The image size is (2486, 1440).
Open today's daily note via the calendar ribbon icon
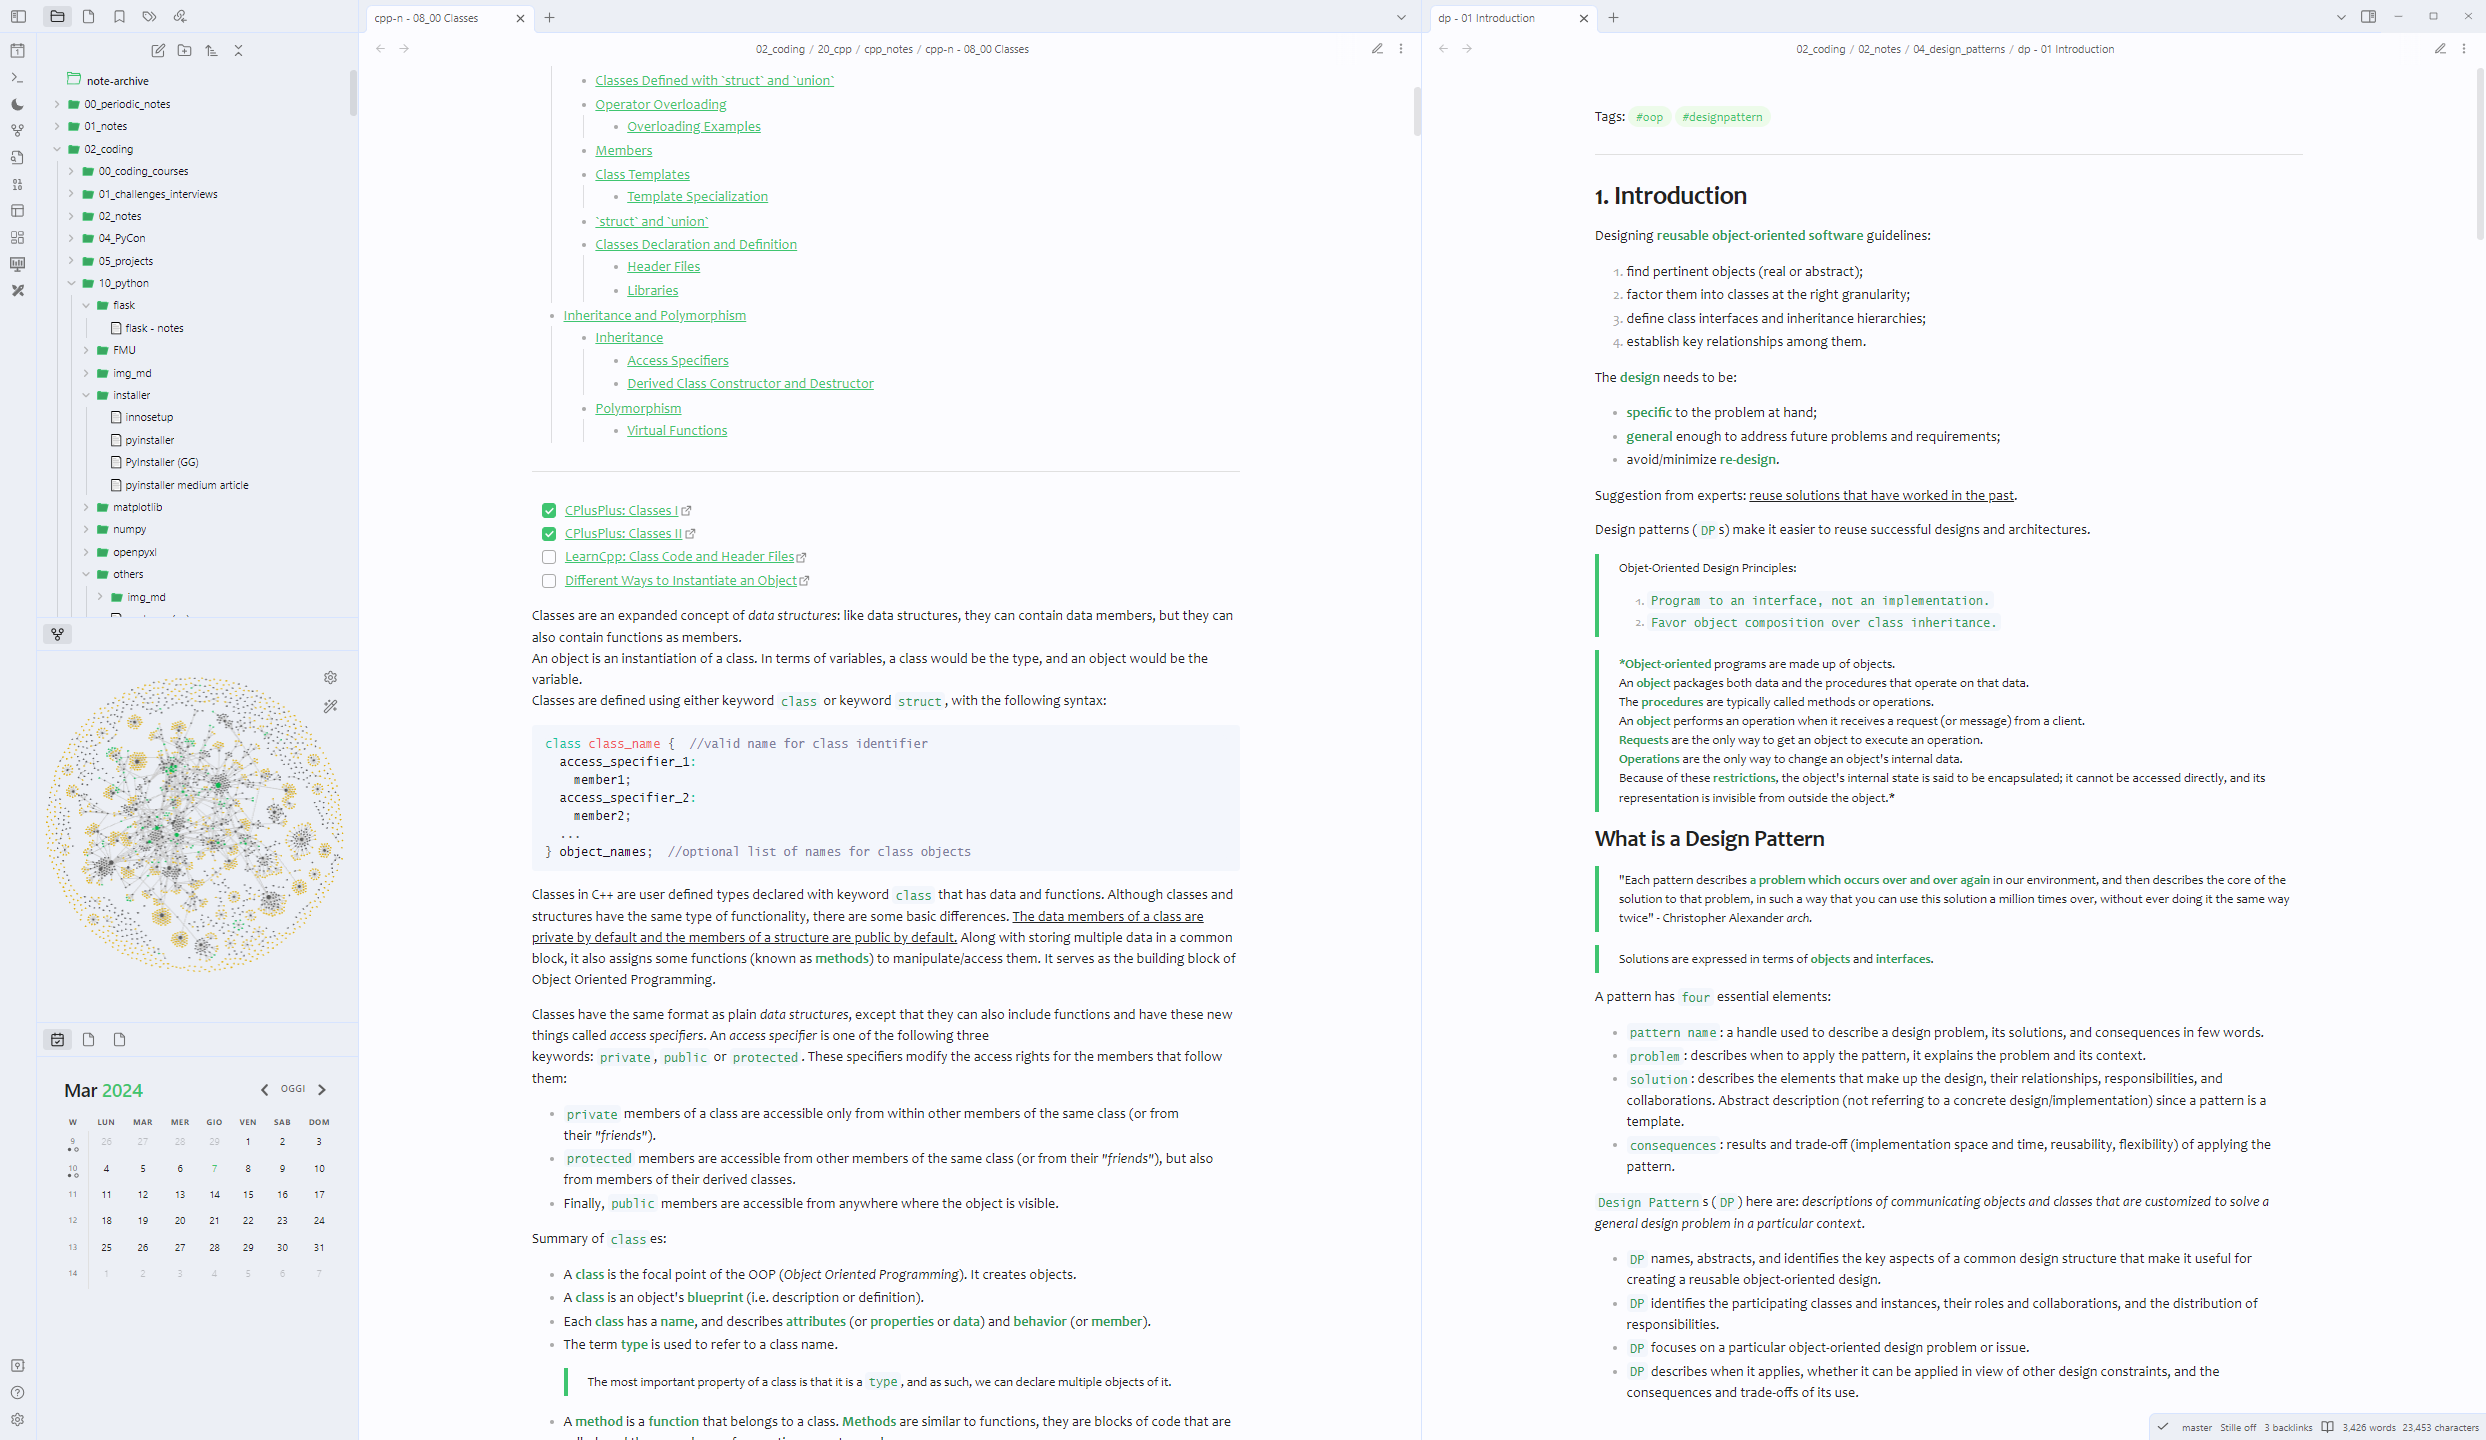click(x=17, y=51)
